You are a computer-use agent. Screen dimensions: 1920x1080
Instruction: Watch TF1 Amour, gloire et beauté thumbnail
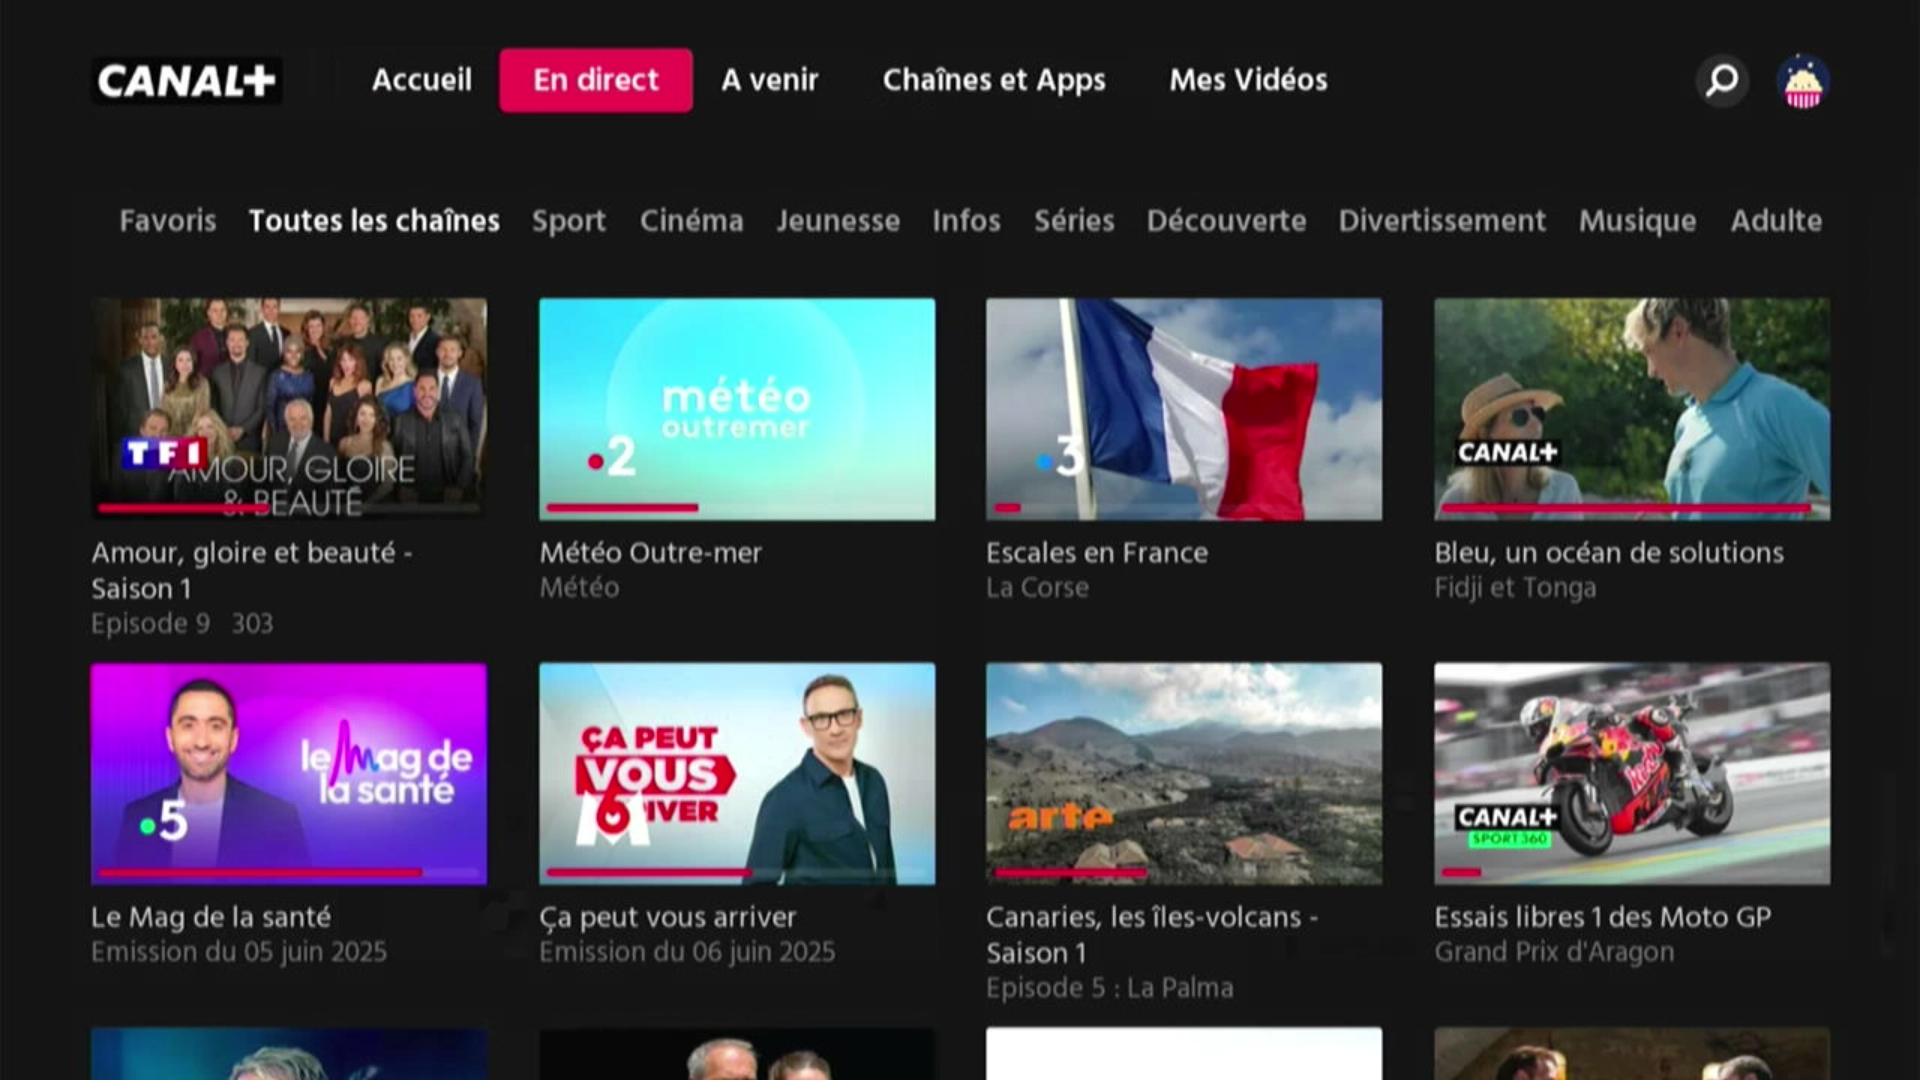[289, 409]
